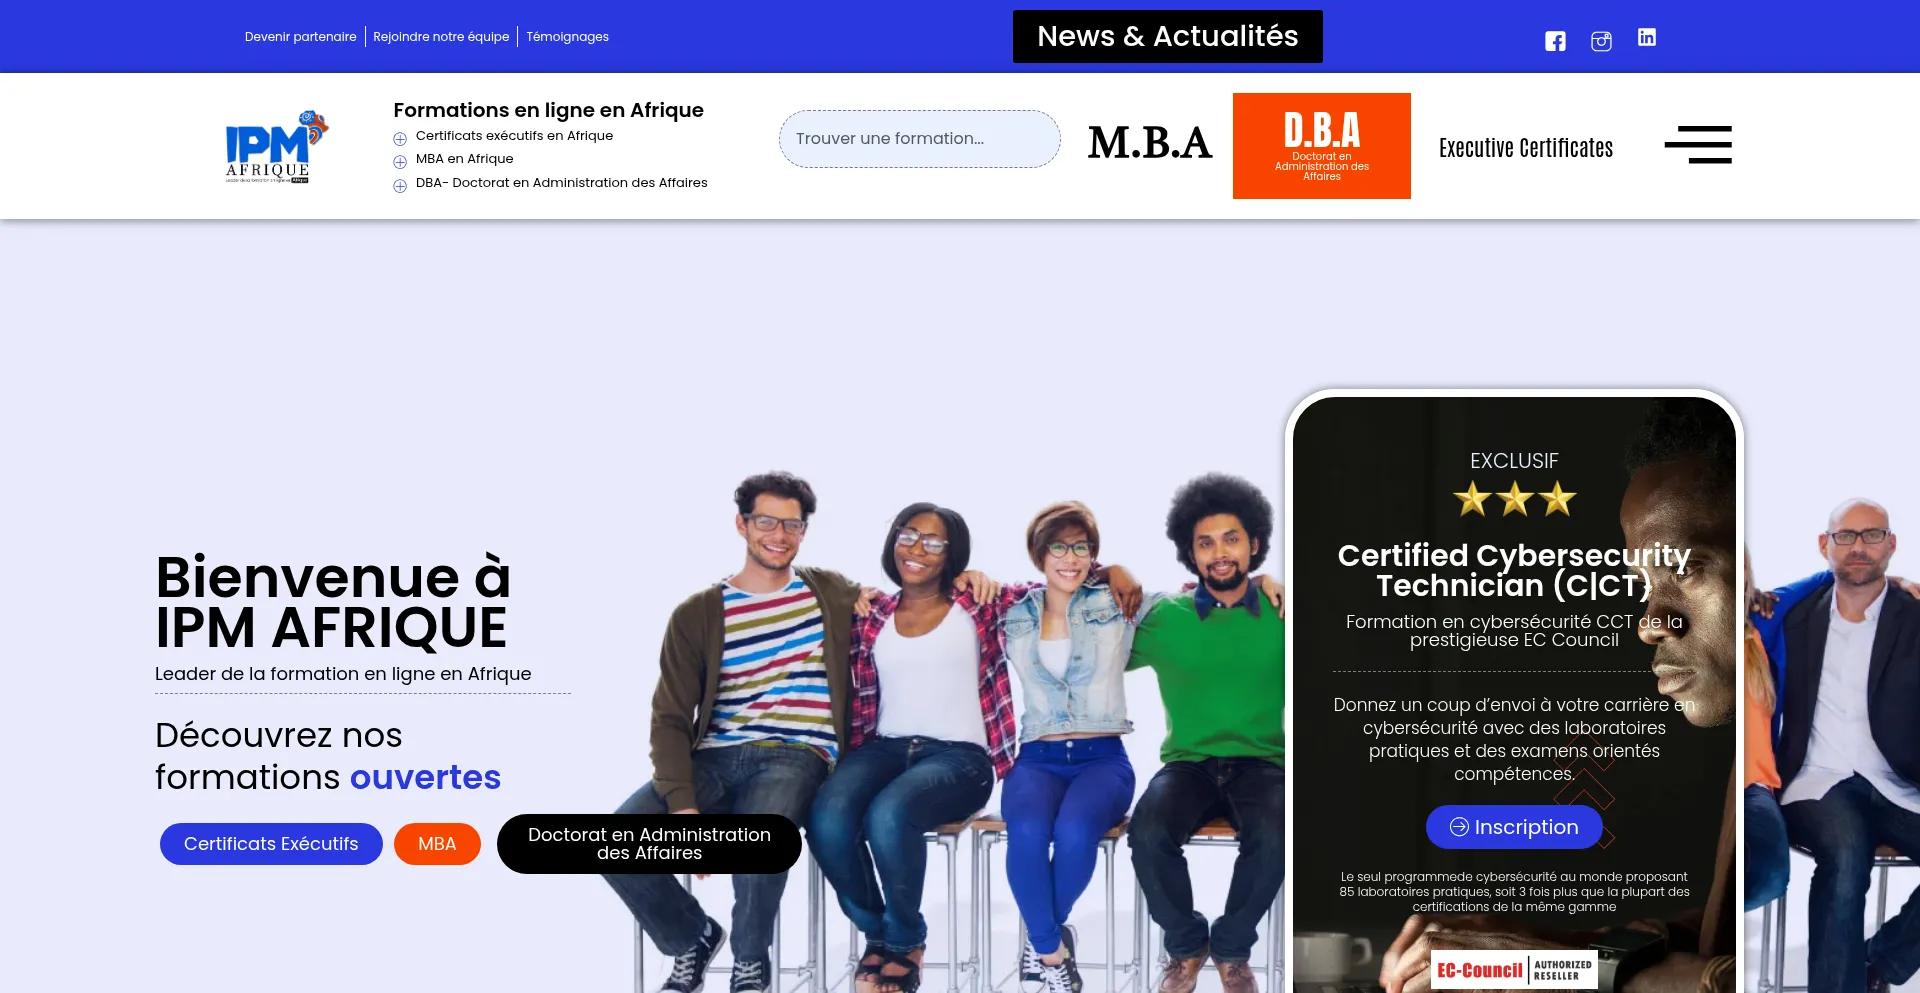Click the 85 laboratoires pratiques footnote text

pos(1514,892)
